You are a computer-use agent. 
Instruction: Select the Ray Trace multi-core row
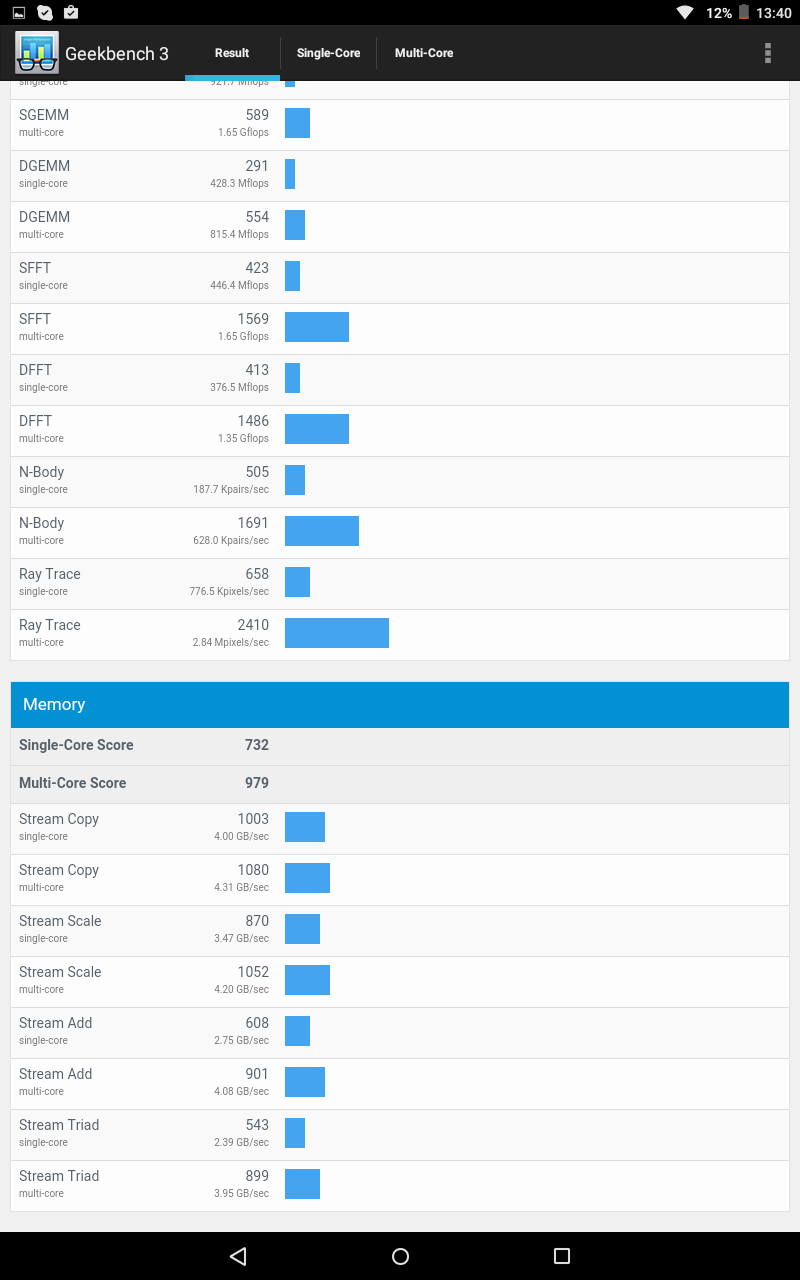[400, 634]
